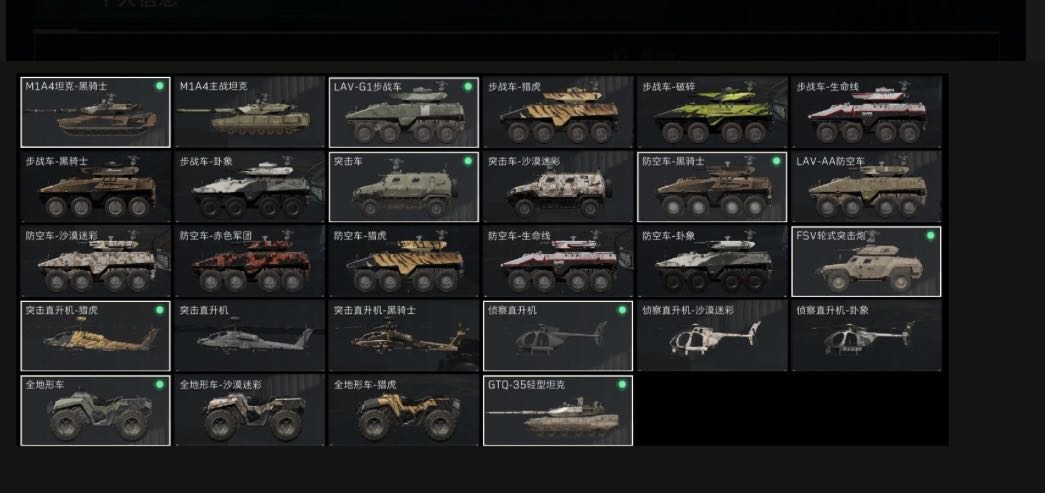Select the LAV-G1步战车 vehicle card
The width and height of the screenshot is (1045, 493).
pyautogui.click(x=404, y=112)
